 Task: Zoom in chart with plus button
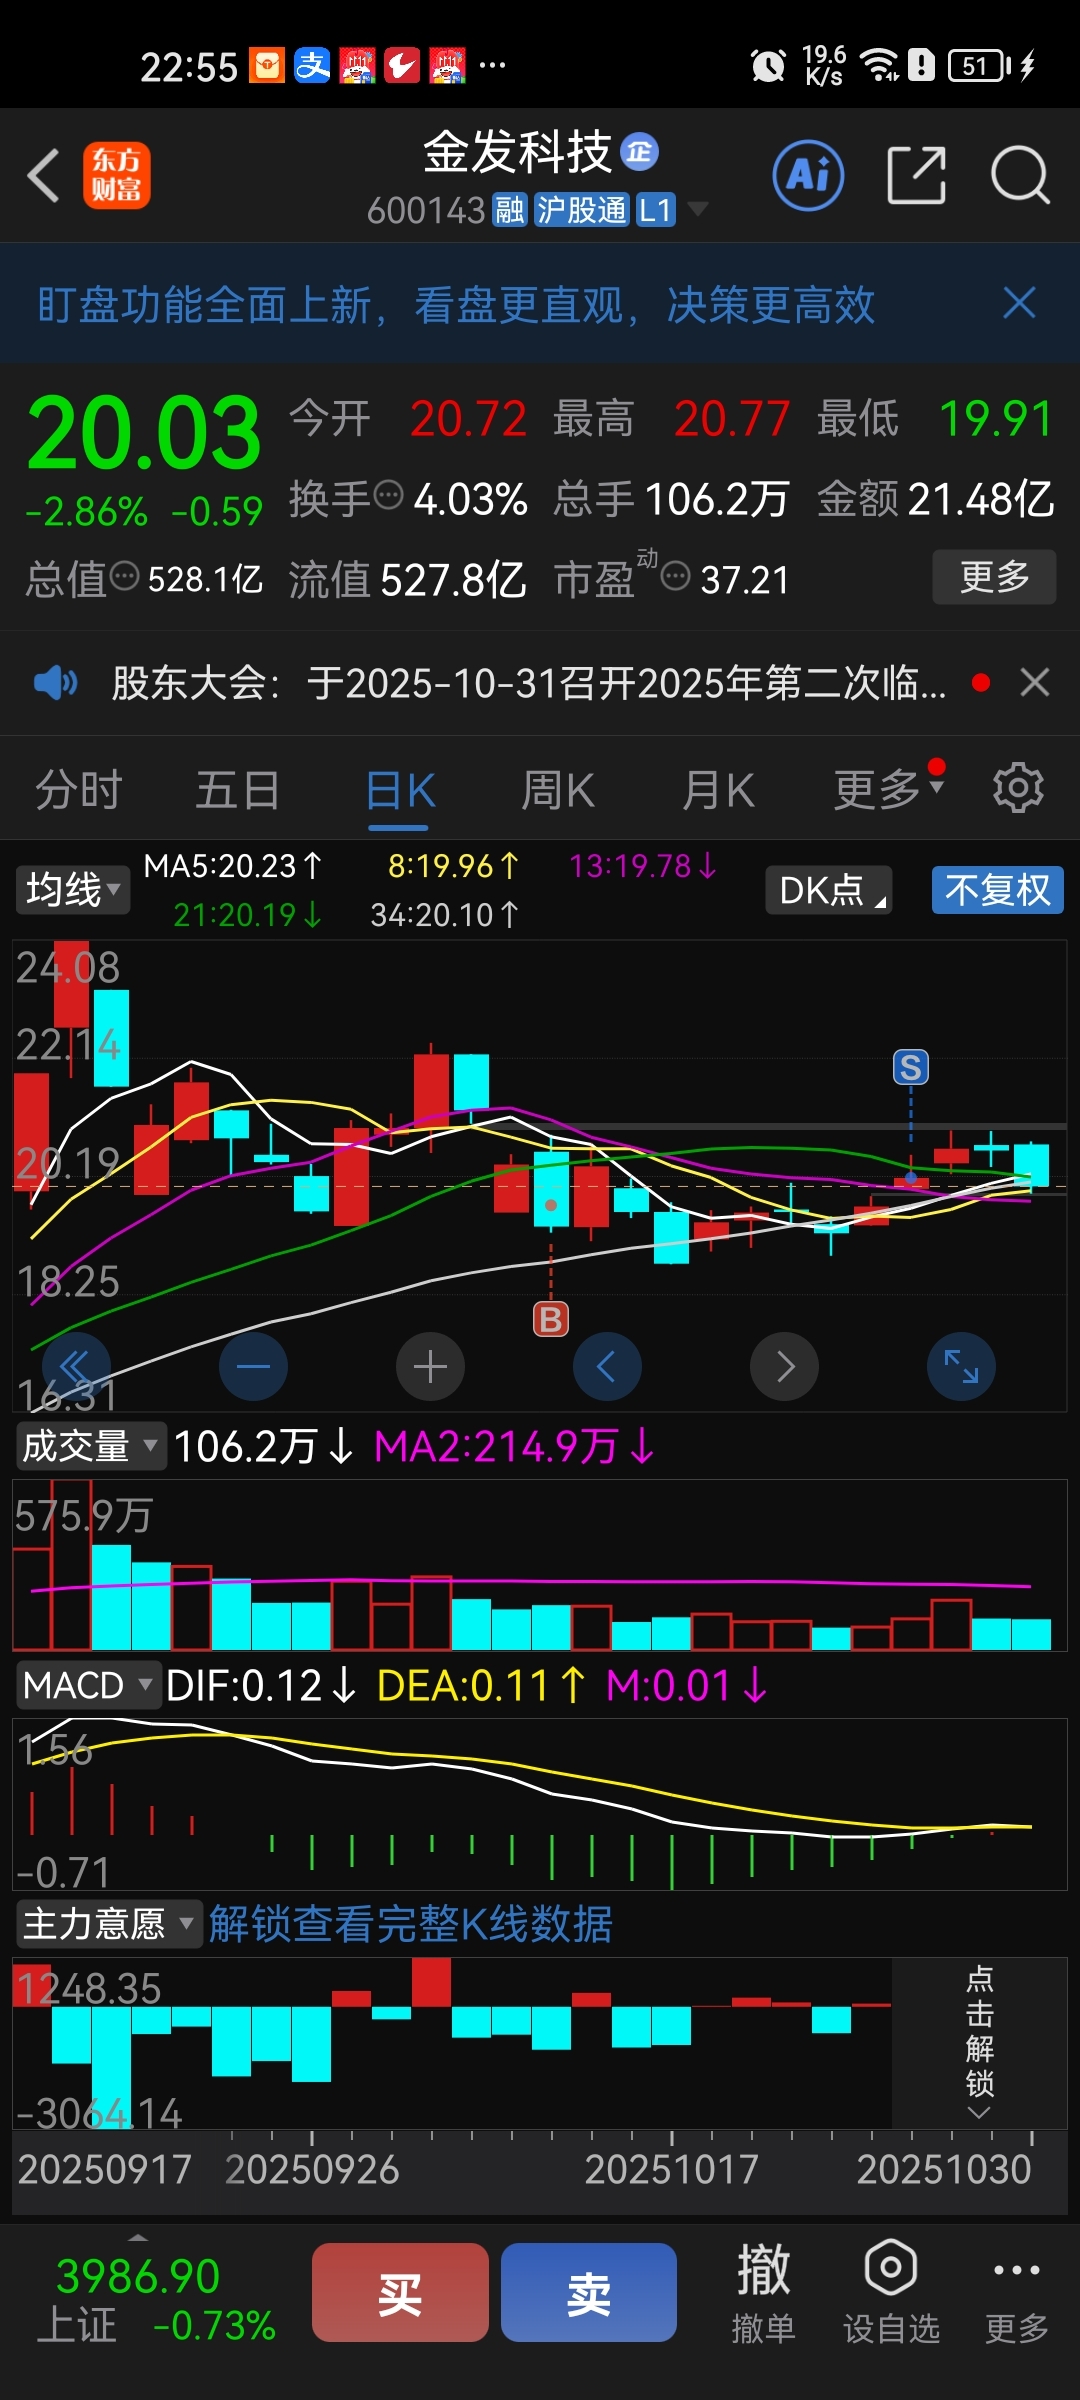430,1366
